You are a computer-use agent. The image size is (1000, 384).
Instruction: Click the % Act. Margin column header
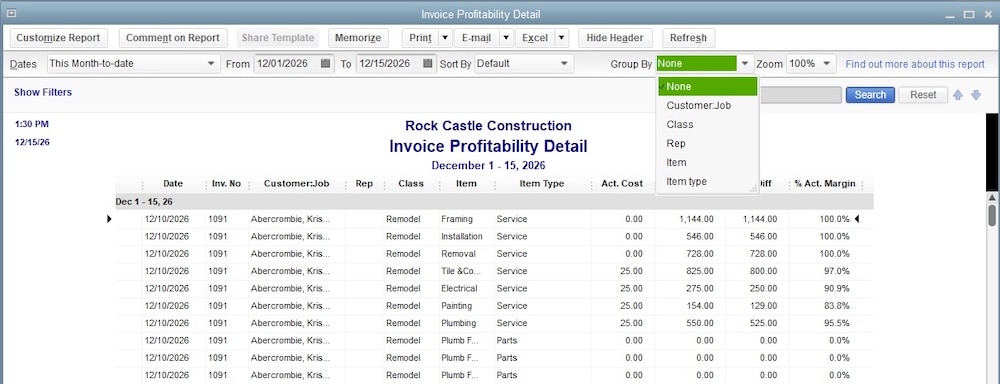pos(825,184)
